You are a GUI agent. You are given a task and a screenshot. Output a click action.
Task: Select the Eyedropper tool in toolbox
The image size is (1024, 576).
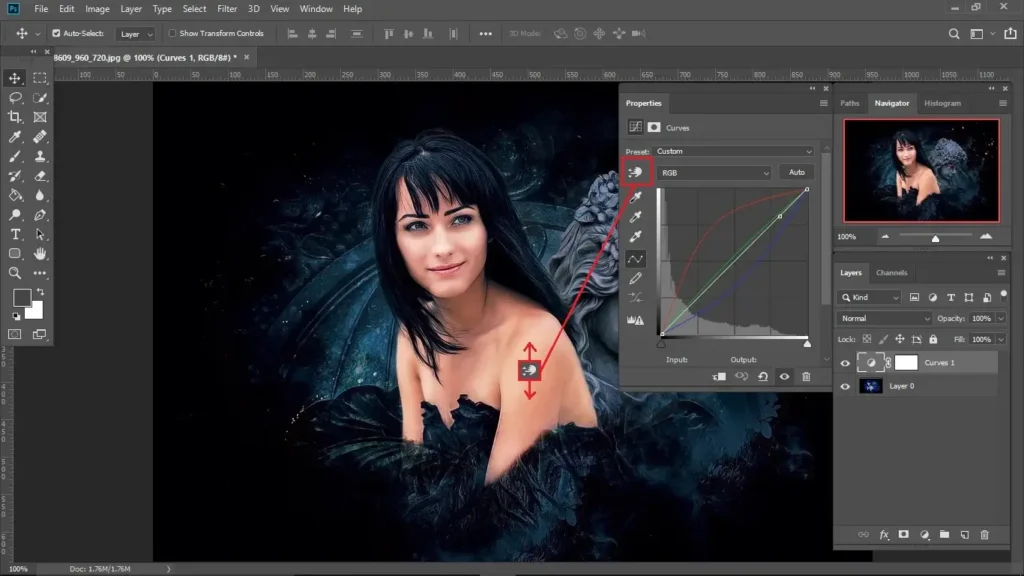(x=14, y=137)
